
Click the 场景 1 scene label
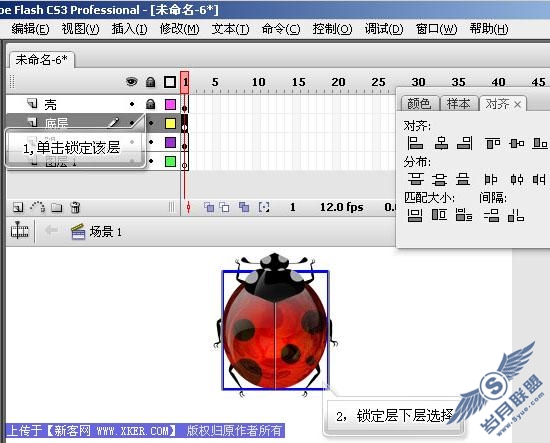(x=105, y=232)
